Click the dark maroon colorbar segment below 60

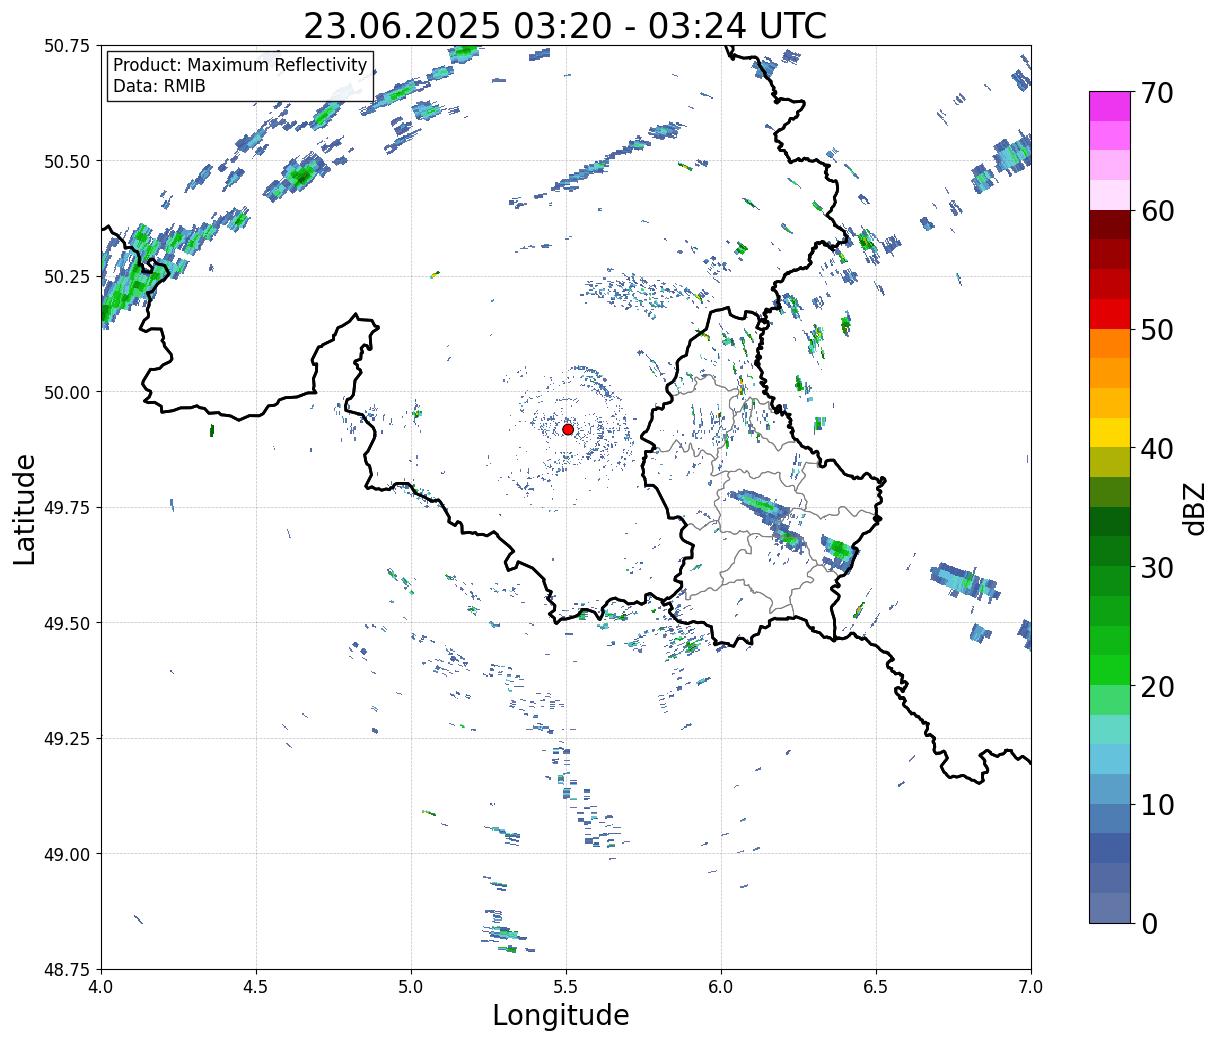1110,224
